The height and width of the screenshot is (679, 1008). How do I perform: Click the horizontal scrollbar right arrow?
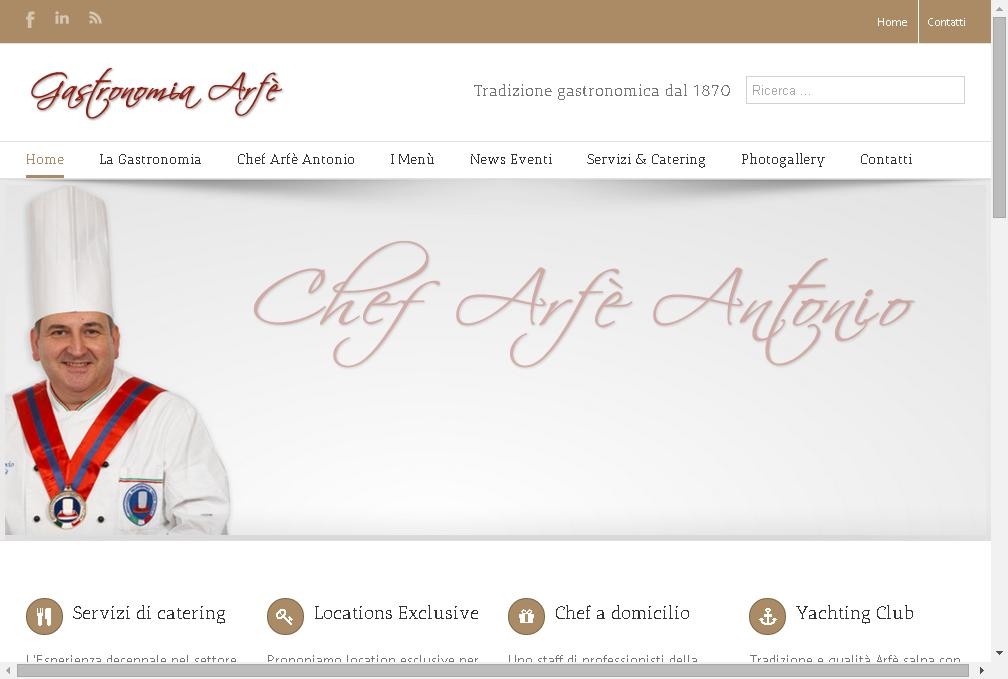[981, 671]
